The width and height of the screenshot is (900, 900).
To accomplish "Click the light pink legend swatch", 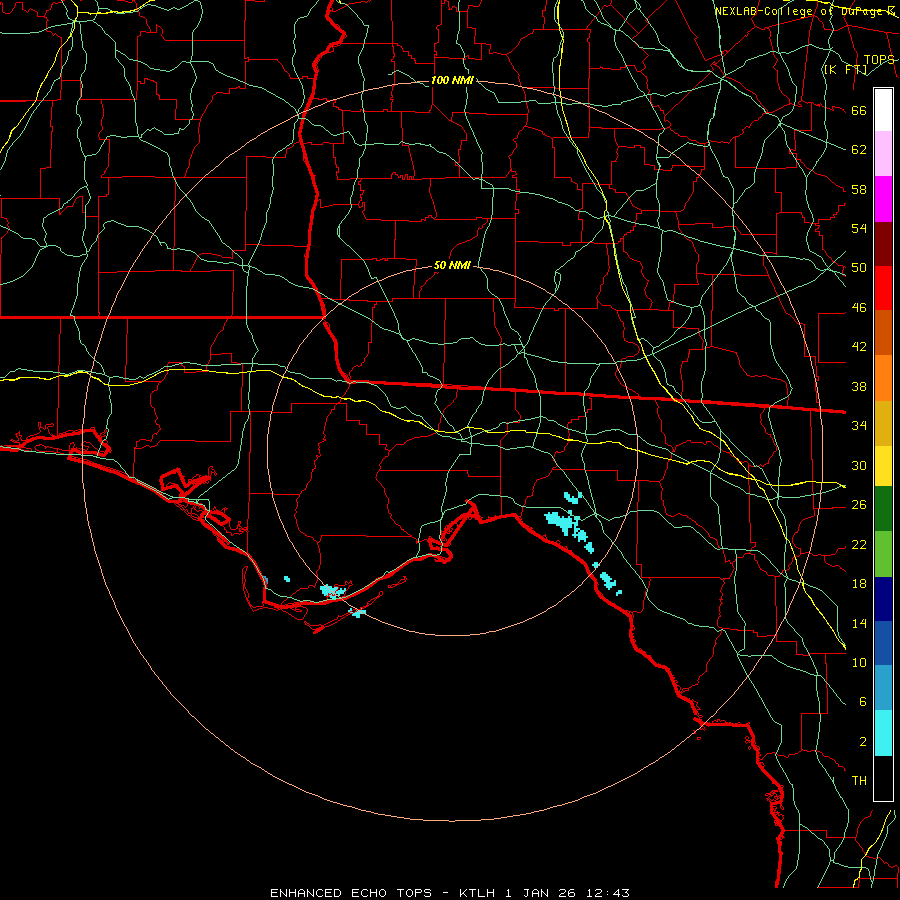I will (x=883, y=154).
